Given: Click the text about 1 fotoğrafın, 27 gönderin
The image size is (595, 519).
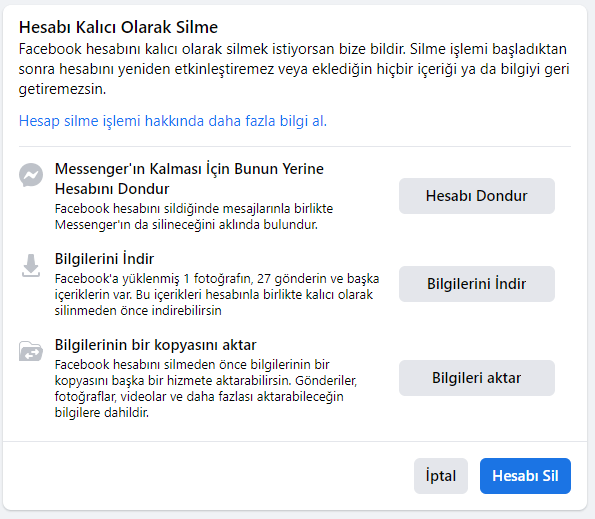Looking at the screenshot, I should click(x=217, y=294).
